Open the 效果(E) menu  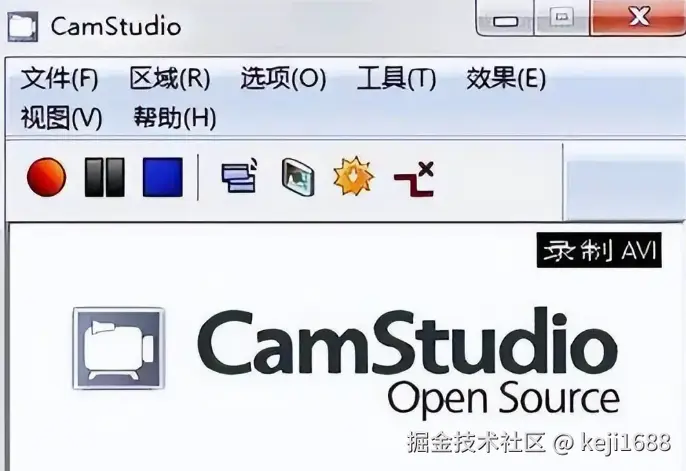pyautogui.click(x=506, y=79)
